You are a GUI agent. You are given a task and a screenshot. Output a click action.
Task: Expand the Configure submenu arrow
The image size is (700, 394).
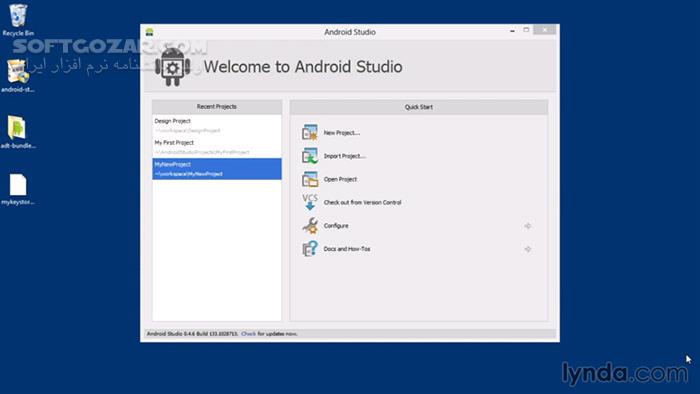click(528, 226)
